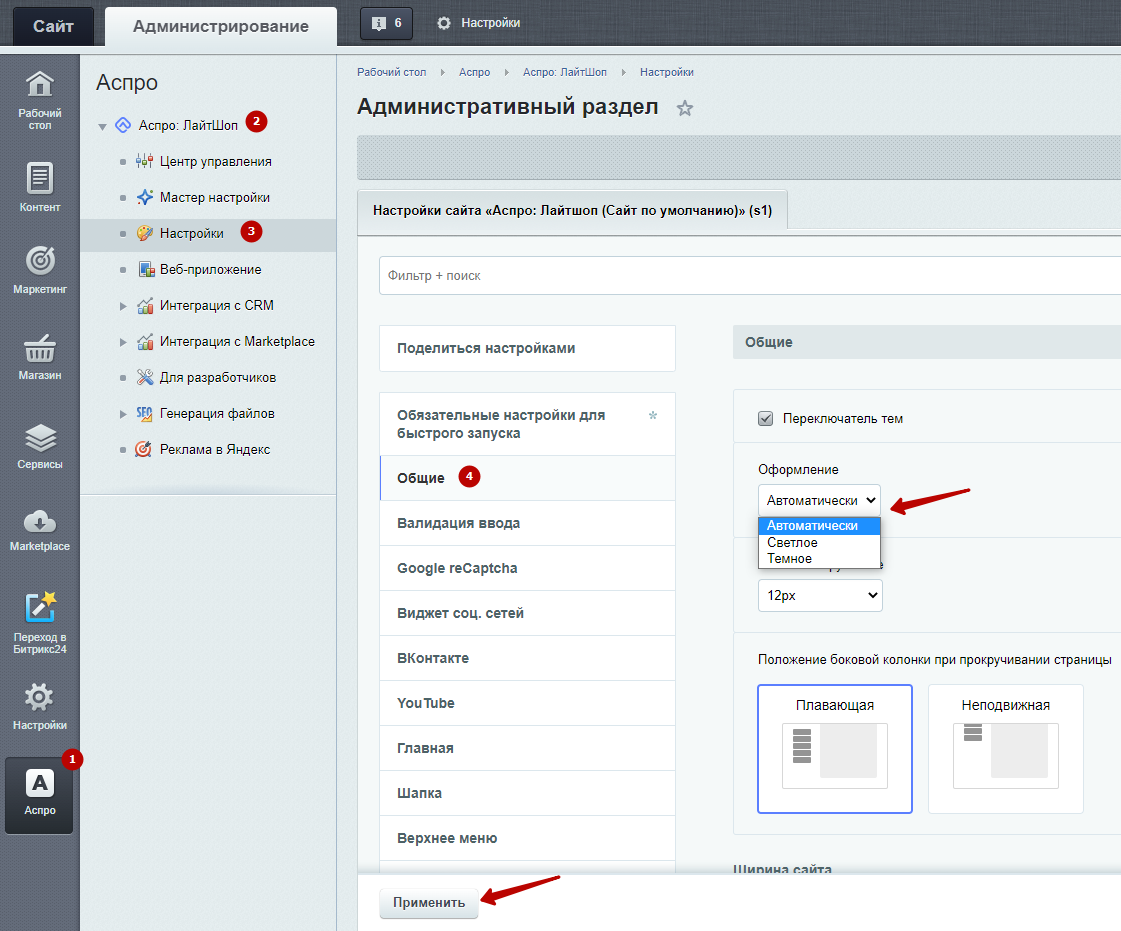Switch to the Администрирование tab
Image resolution: width=1121 pixels, height=931 pixels.
(x=221, y=26)
